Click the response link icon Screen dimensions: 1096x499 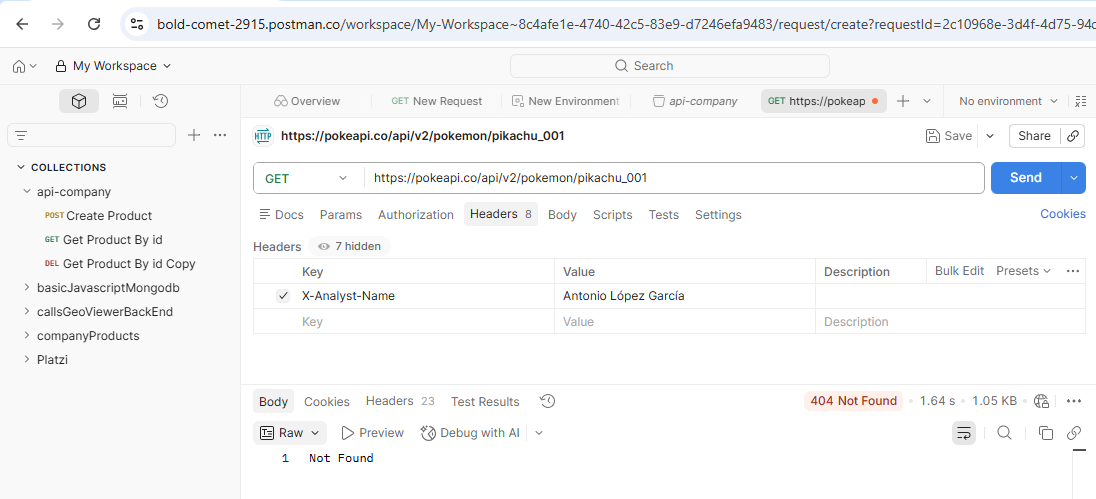pyautogui.click(x=1074, y=433)
